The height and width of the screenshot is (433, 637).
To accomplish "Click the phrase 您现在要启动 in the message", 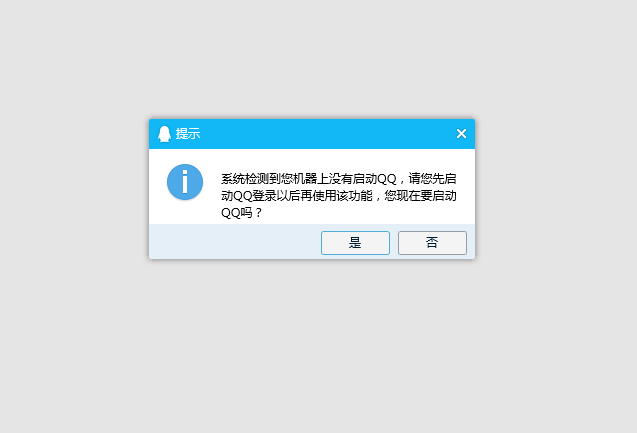I will (x=420, y=196).
